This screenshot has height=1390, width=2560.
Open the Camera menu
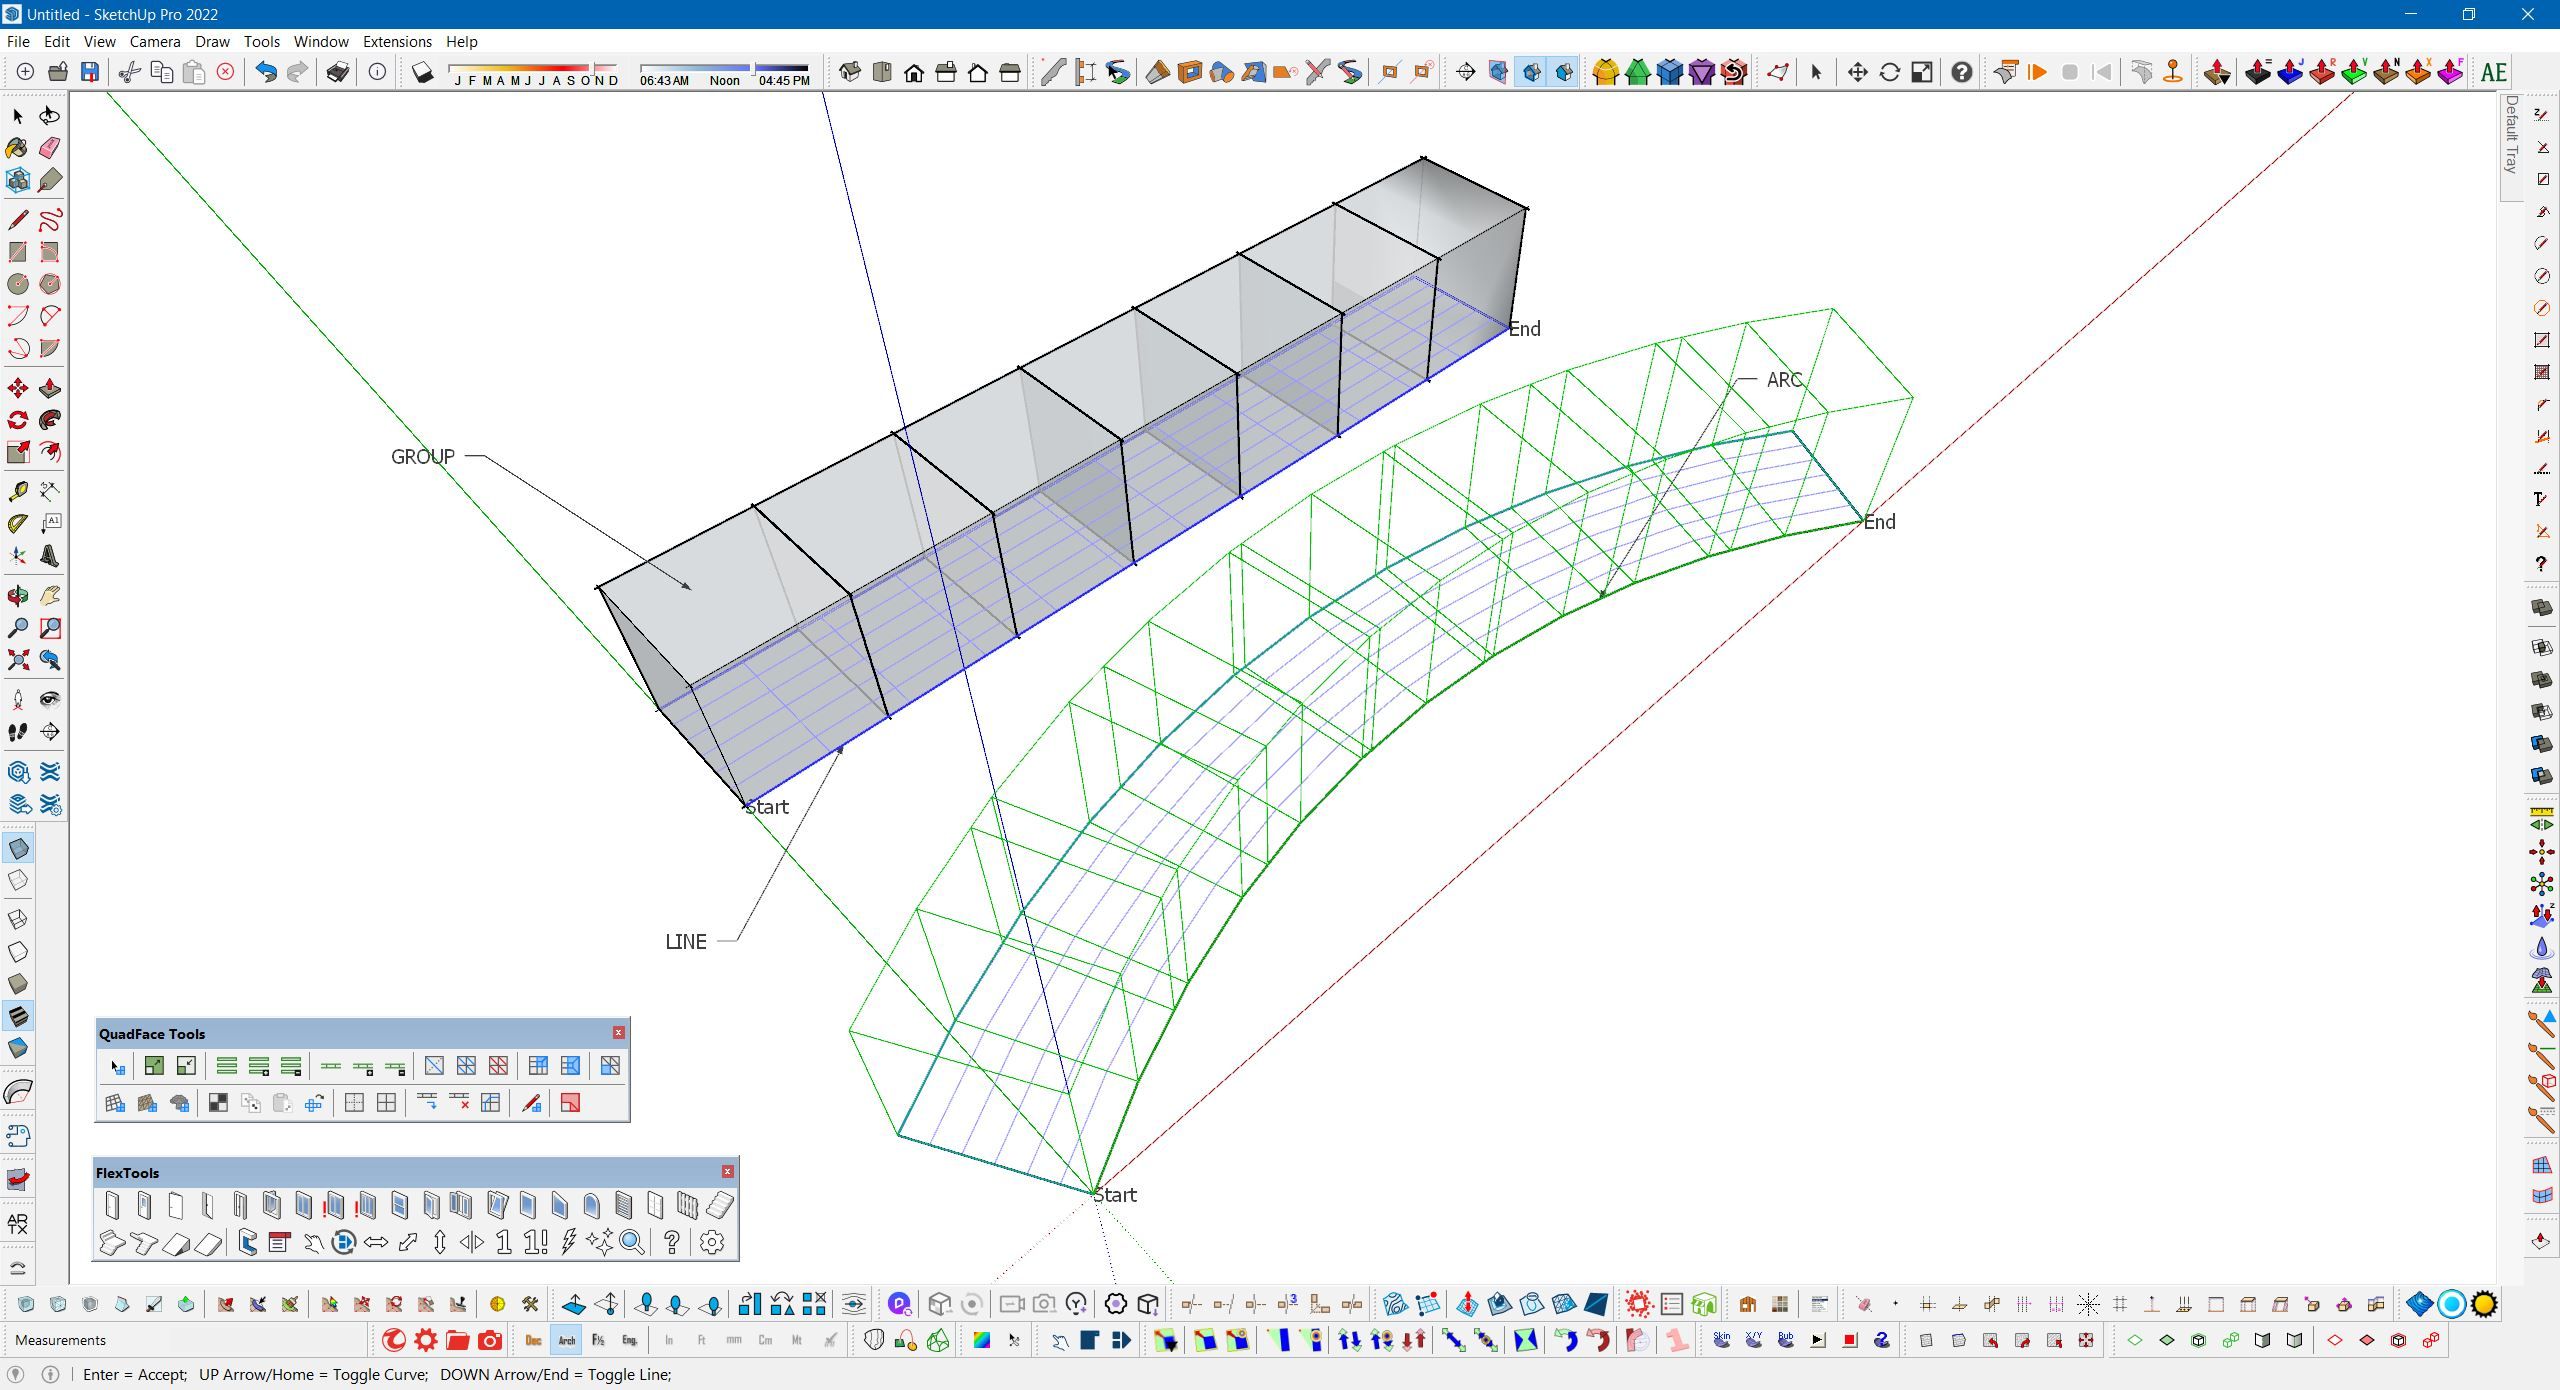pyautogui.click(x=154, y=41)
